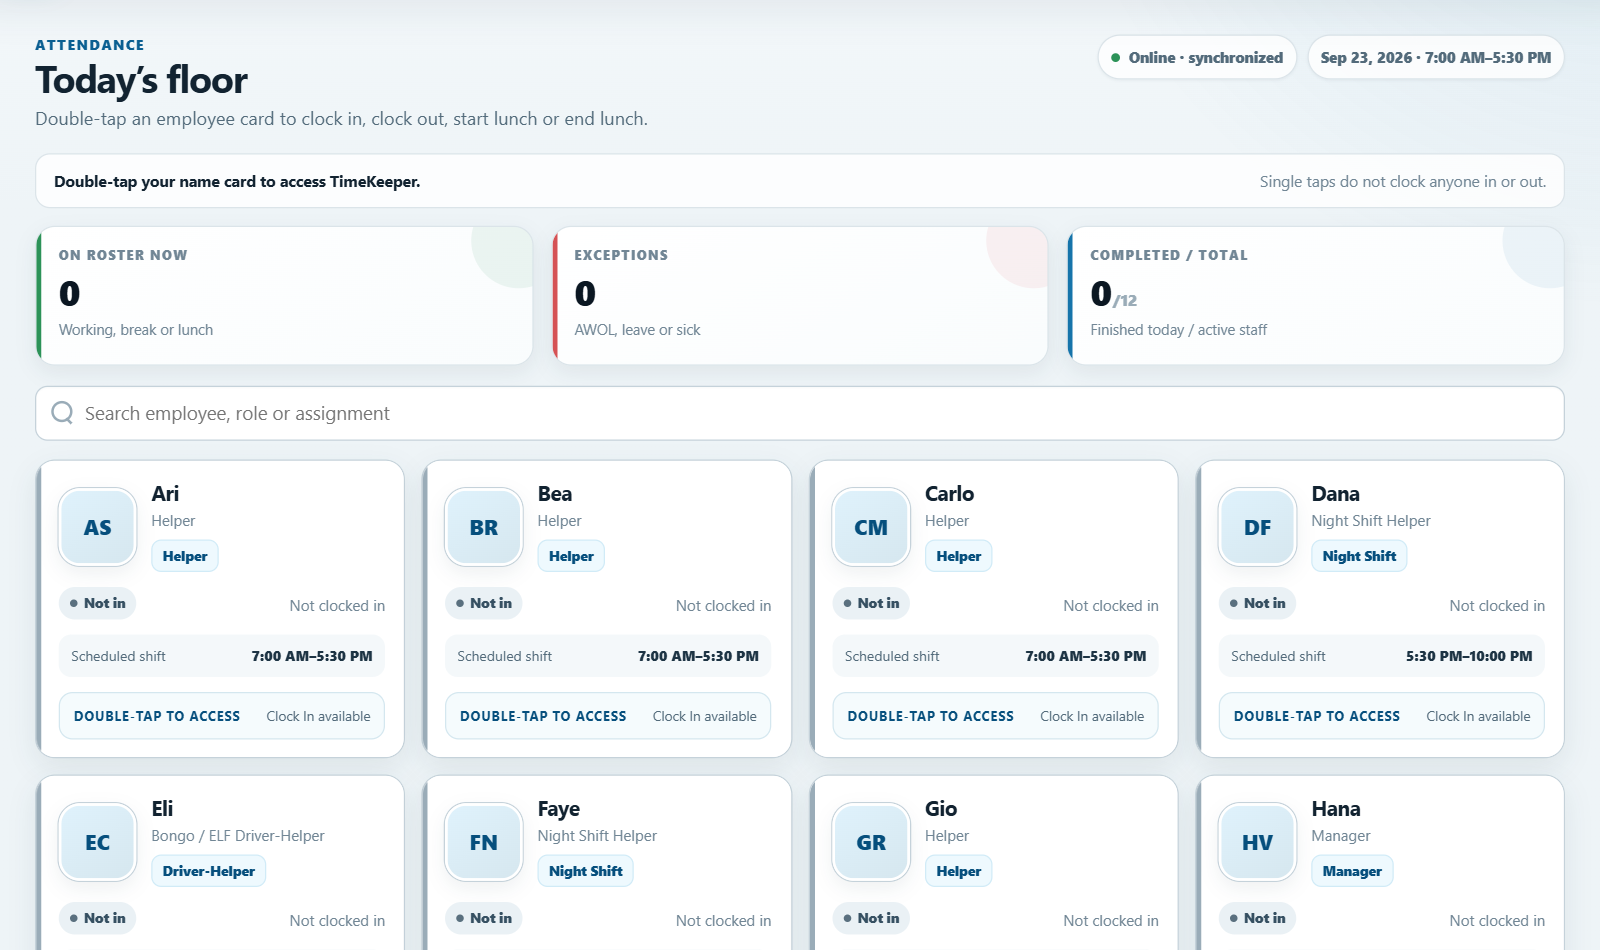Click the date and shift hours pill
This screenshot has width=1600, height=950.
click(x=1436, y=58)
